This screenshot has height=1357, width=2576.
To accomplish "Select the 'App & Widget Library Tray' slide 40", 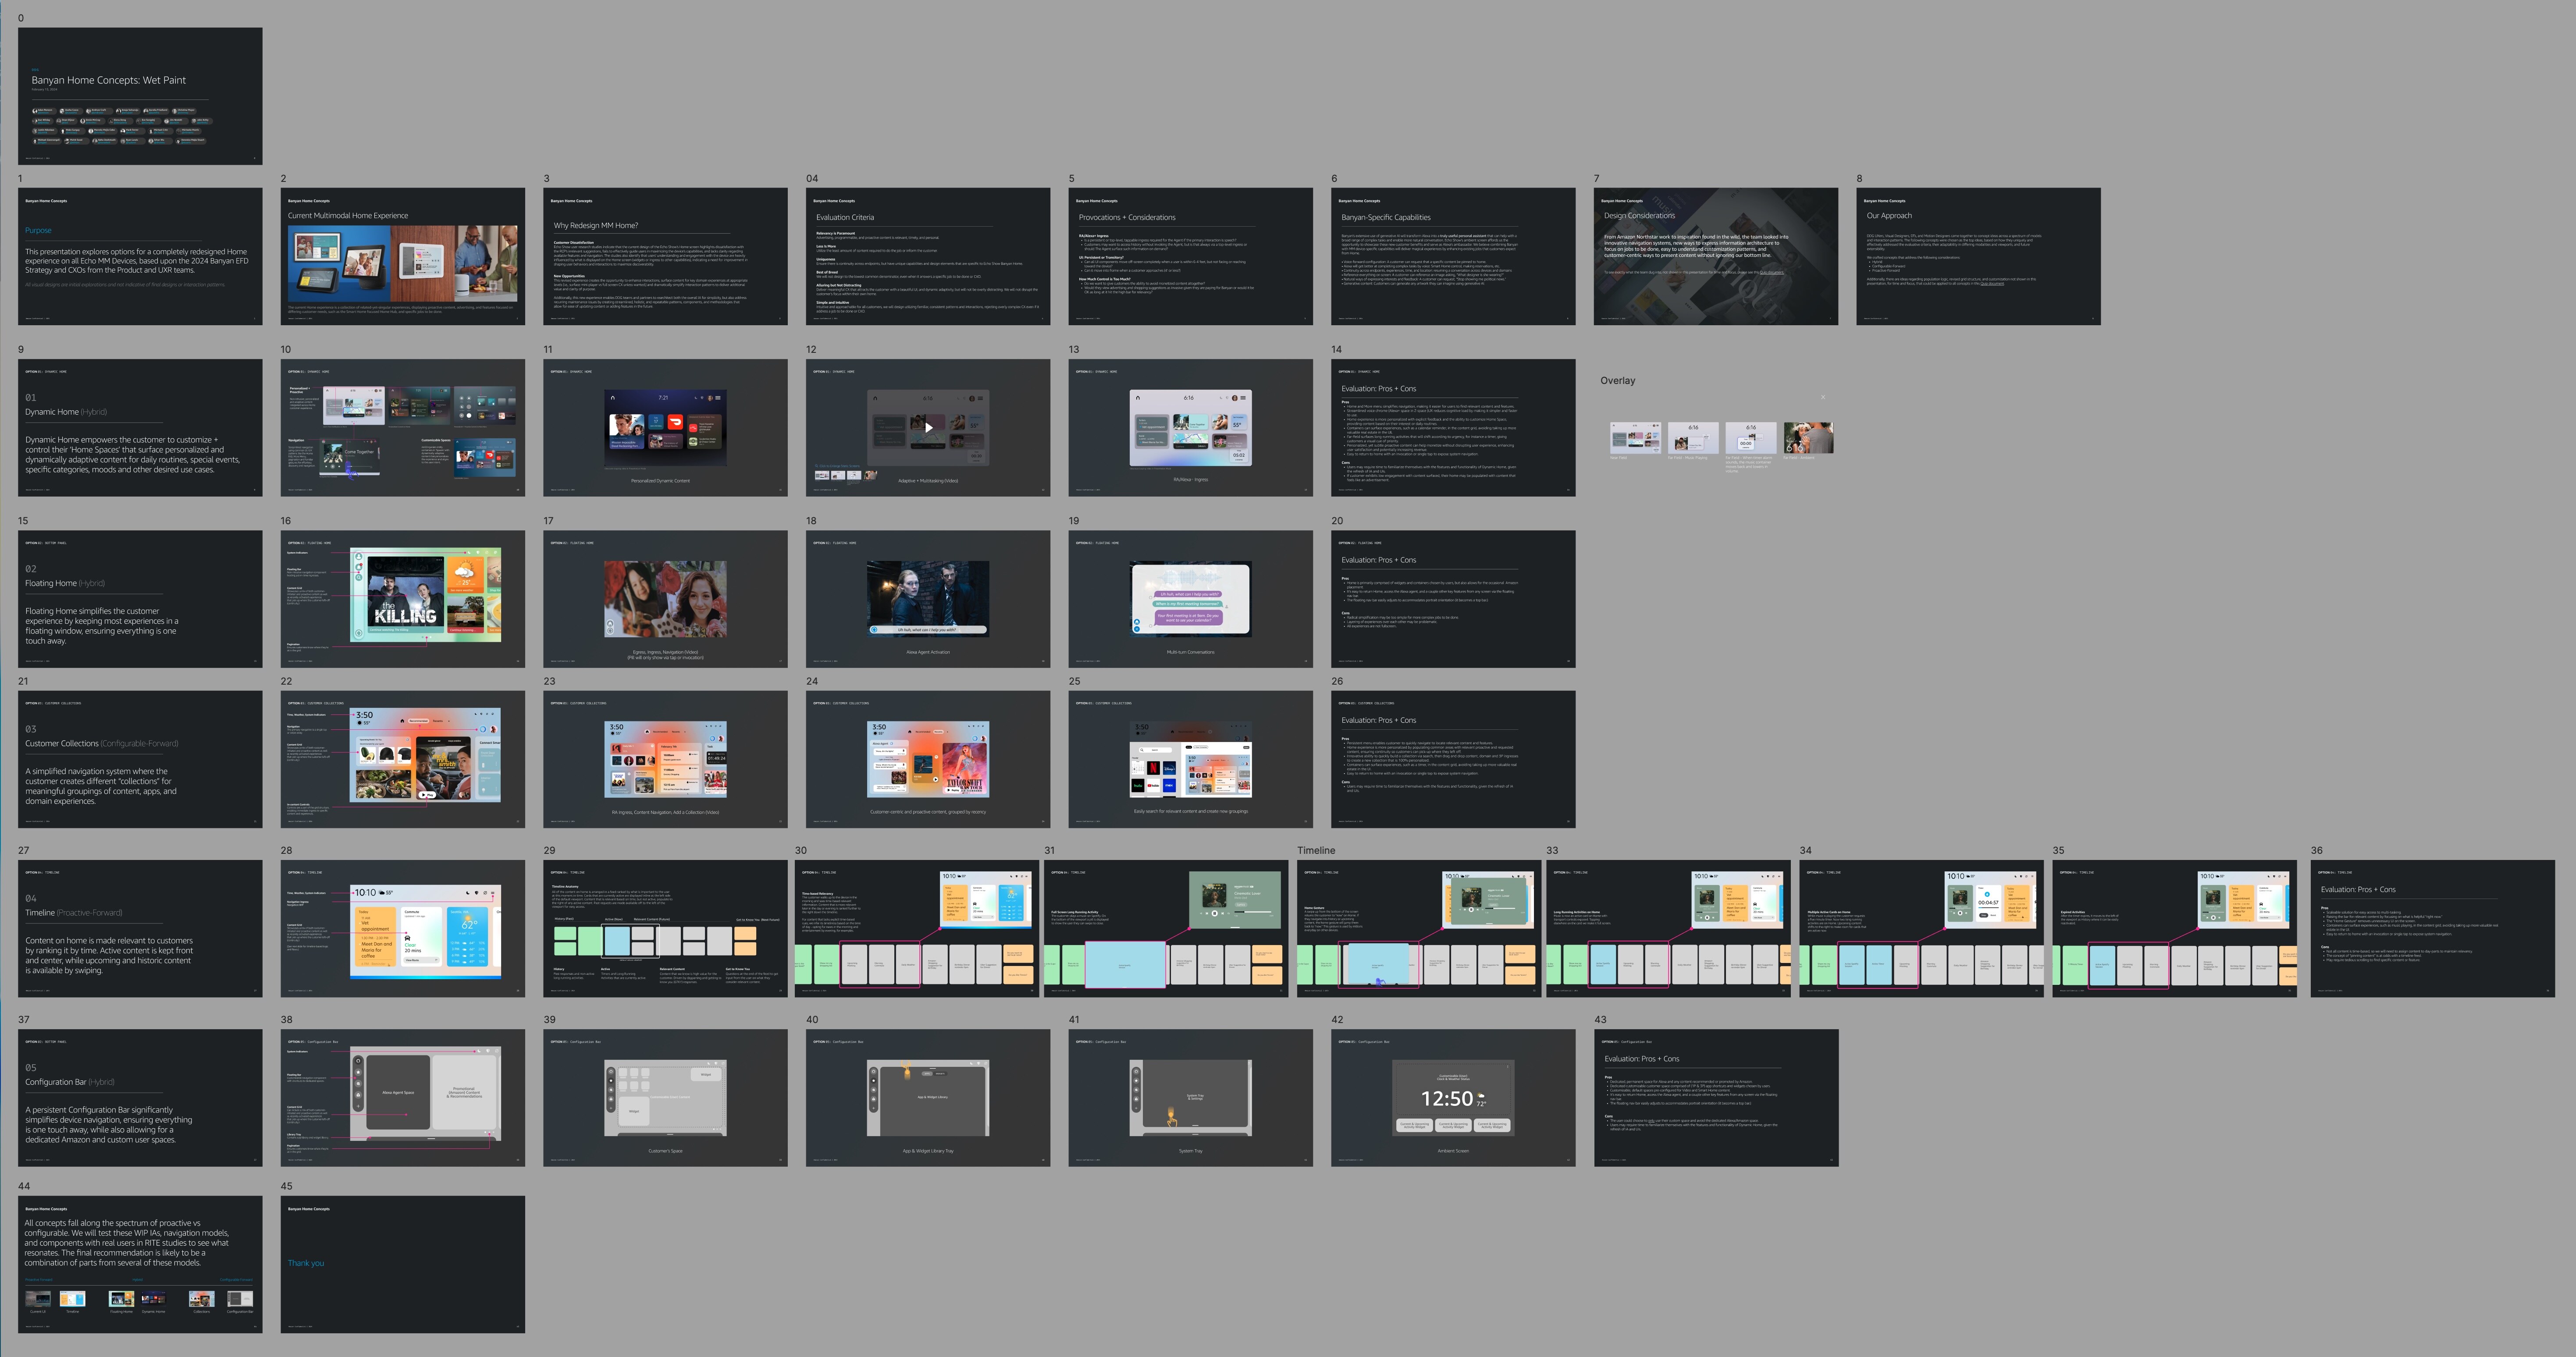I will (928, 1098).
